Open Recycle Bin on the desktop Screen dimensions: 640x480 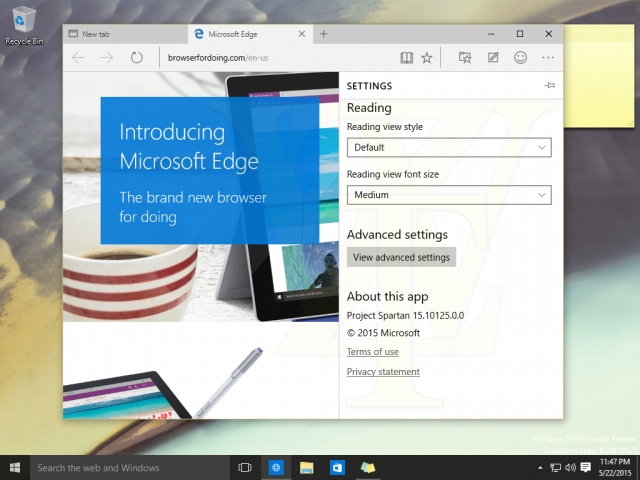(24, 25)
